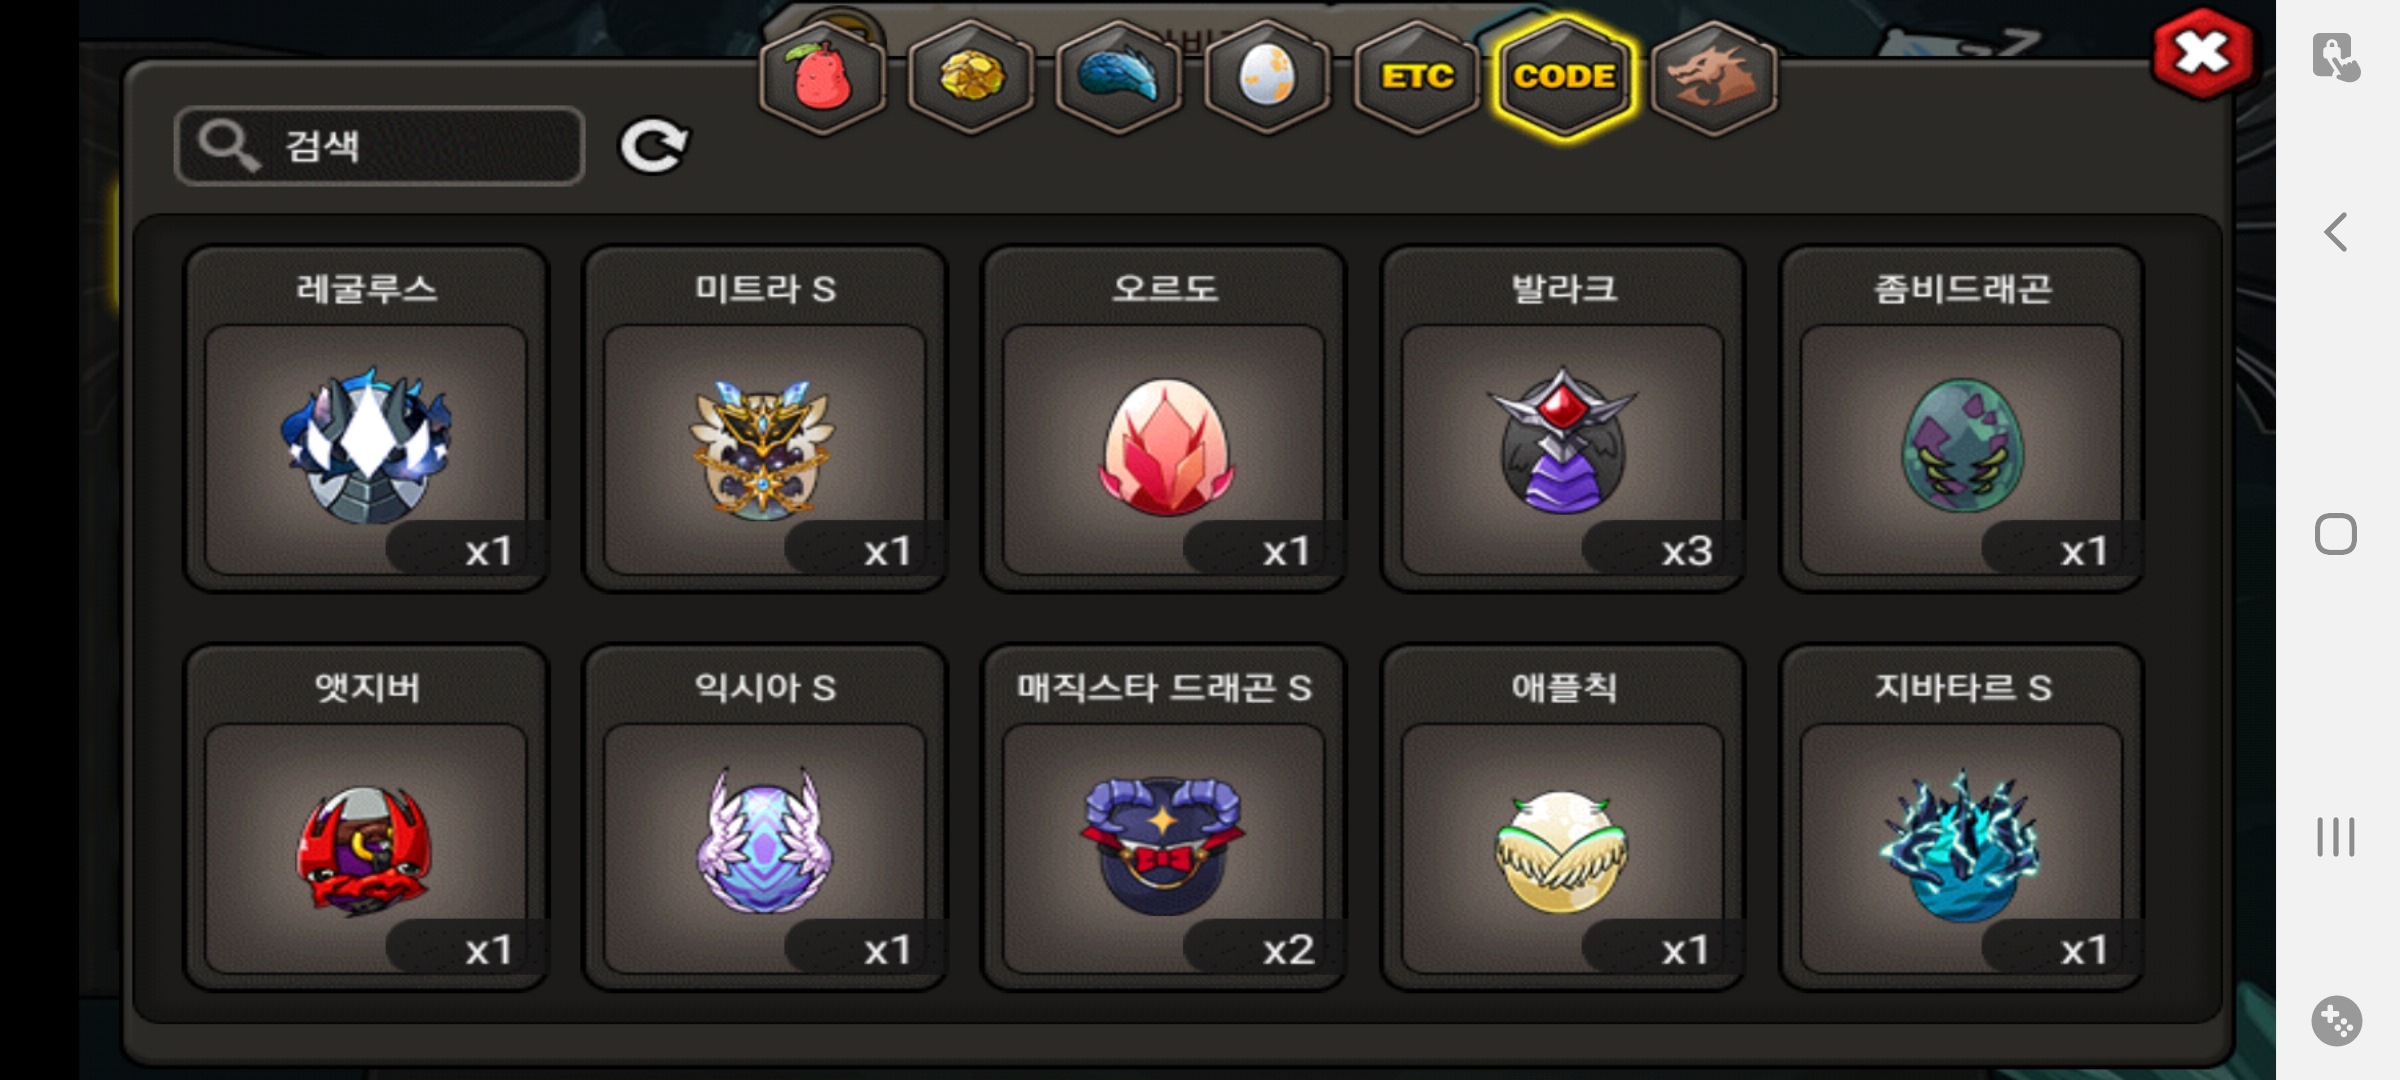Open the game controller tools icon
This screenshot has height=1080, width=2400.
(x=2337, y=1021)
